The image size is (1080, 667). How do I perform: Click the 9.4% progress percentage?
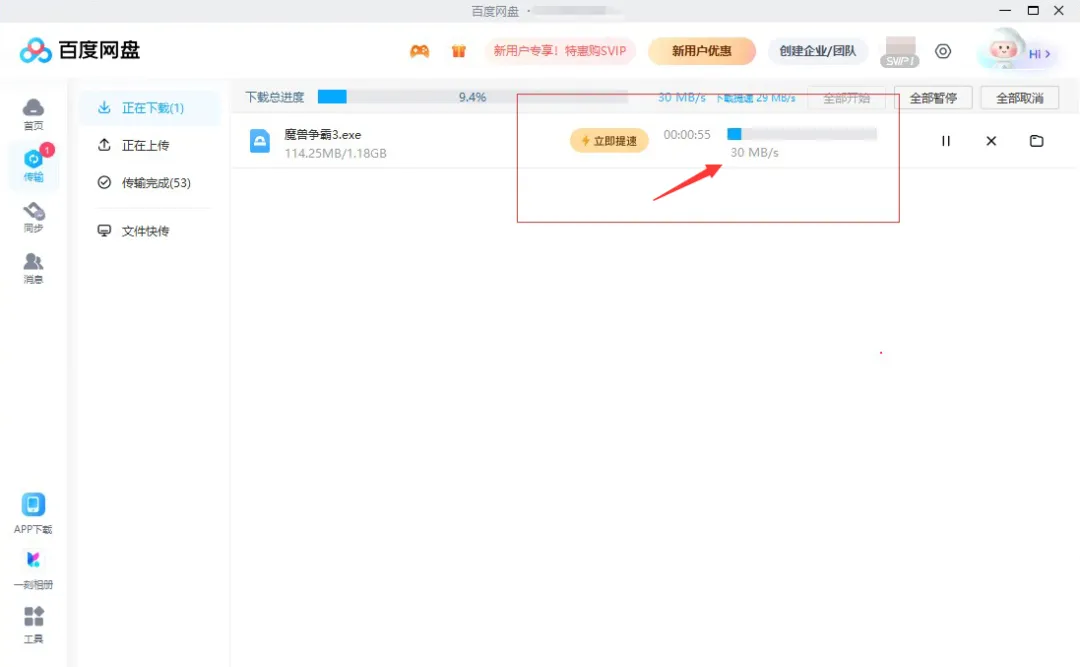coord(472,97)
